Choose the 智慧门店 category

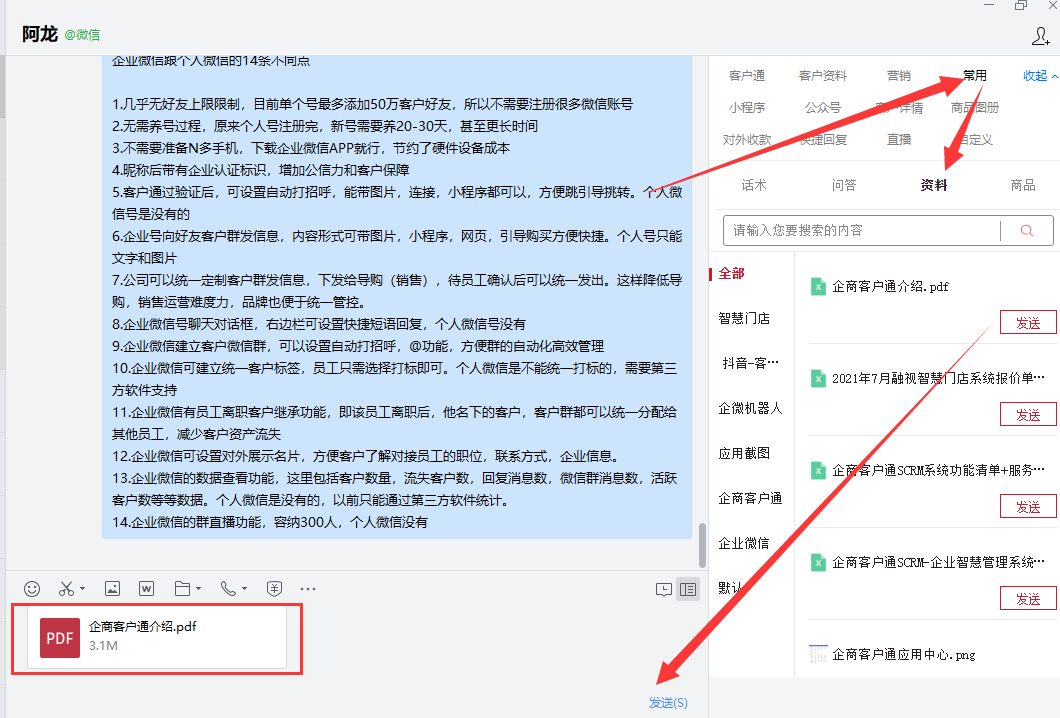click(x=744, y=318)
